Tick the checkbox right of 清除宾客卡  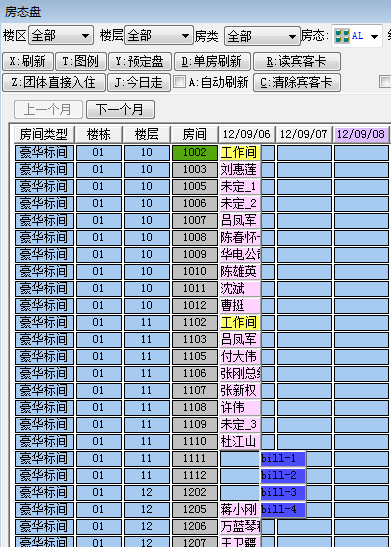[385, 82]
